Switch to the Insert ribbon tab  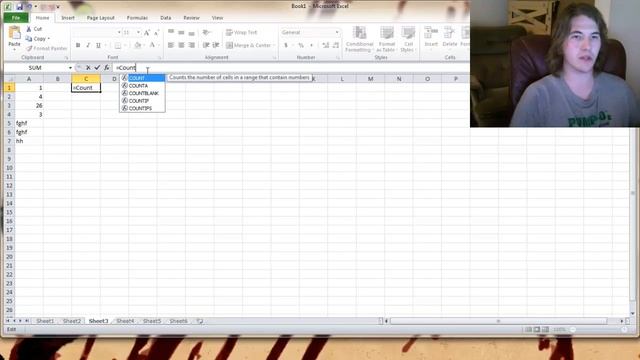point(68,18)
